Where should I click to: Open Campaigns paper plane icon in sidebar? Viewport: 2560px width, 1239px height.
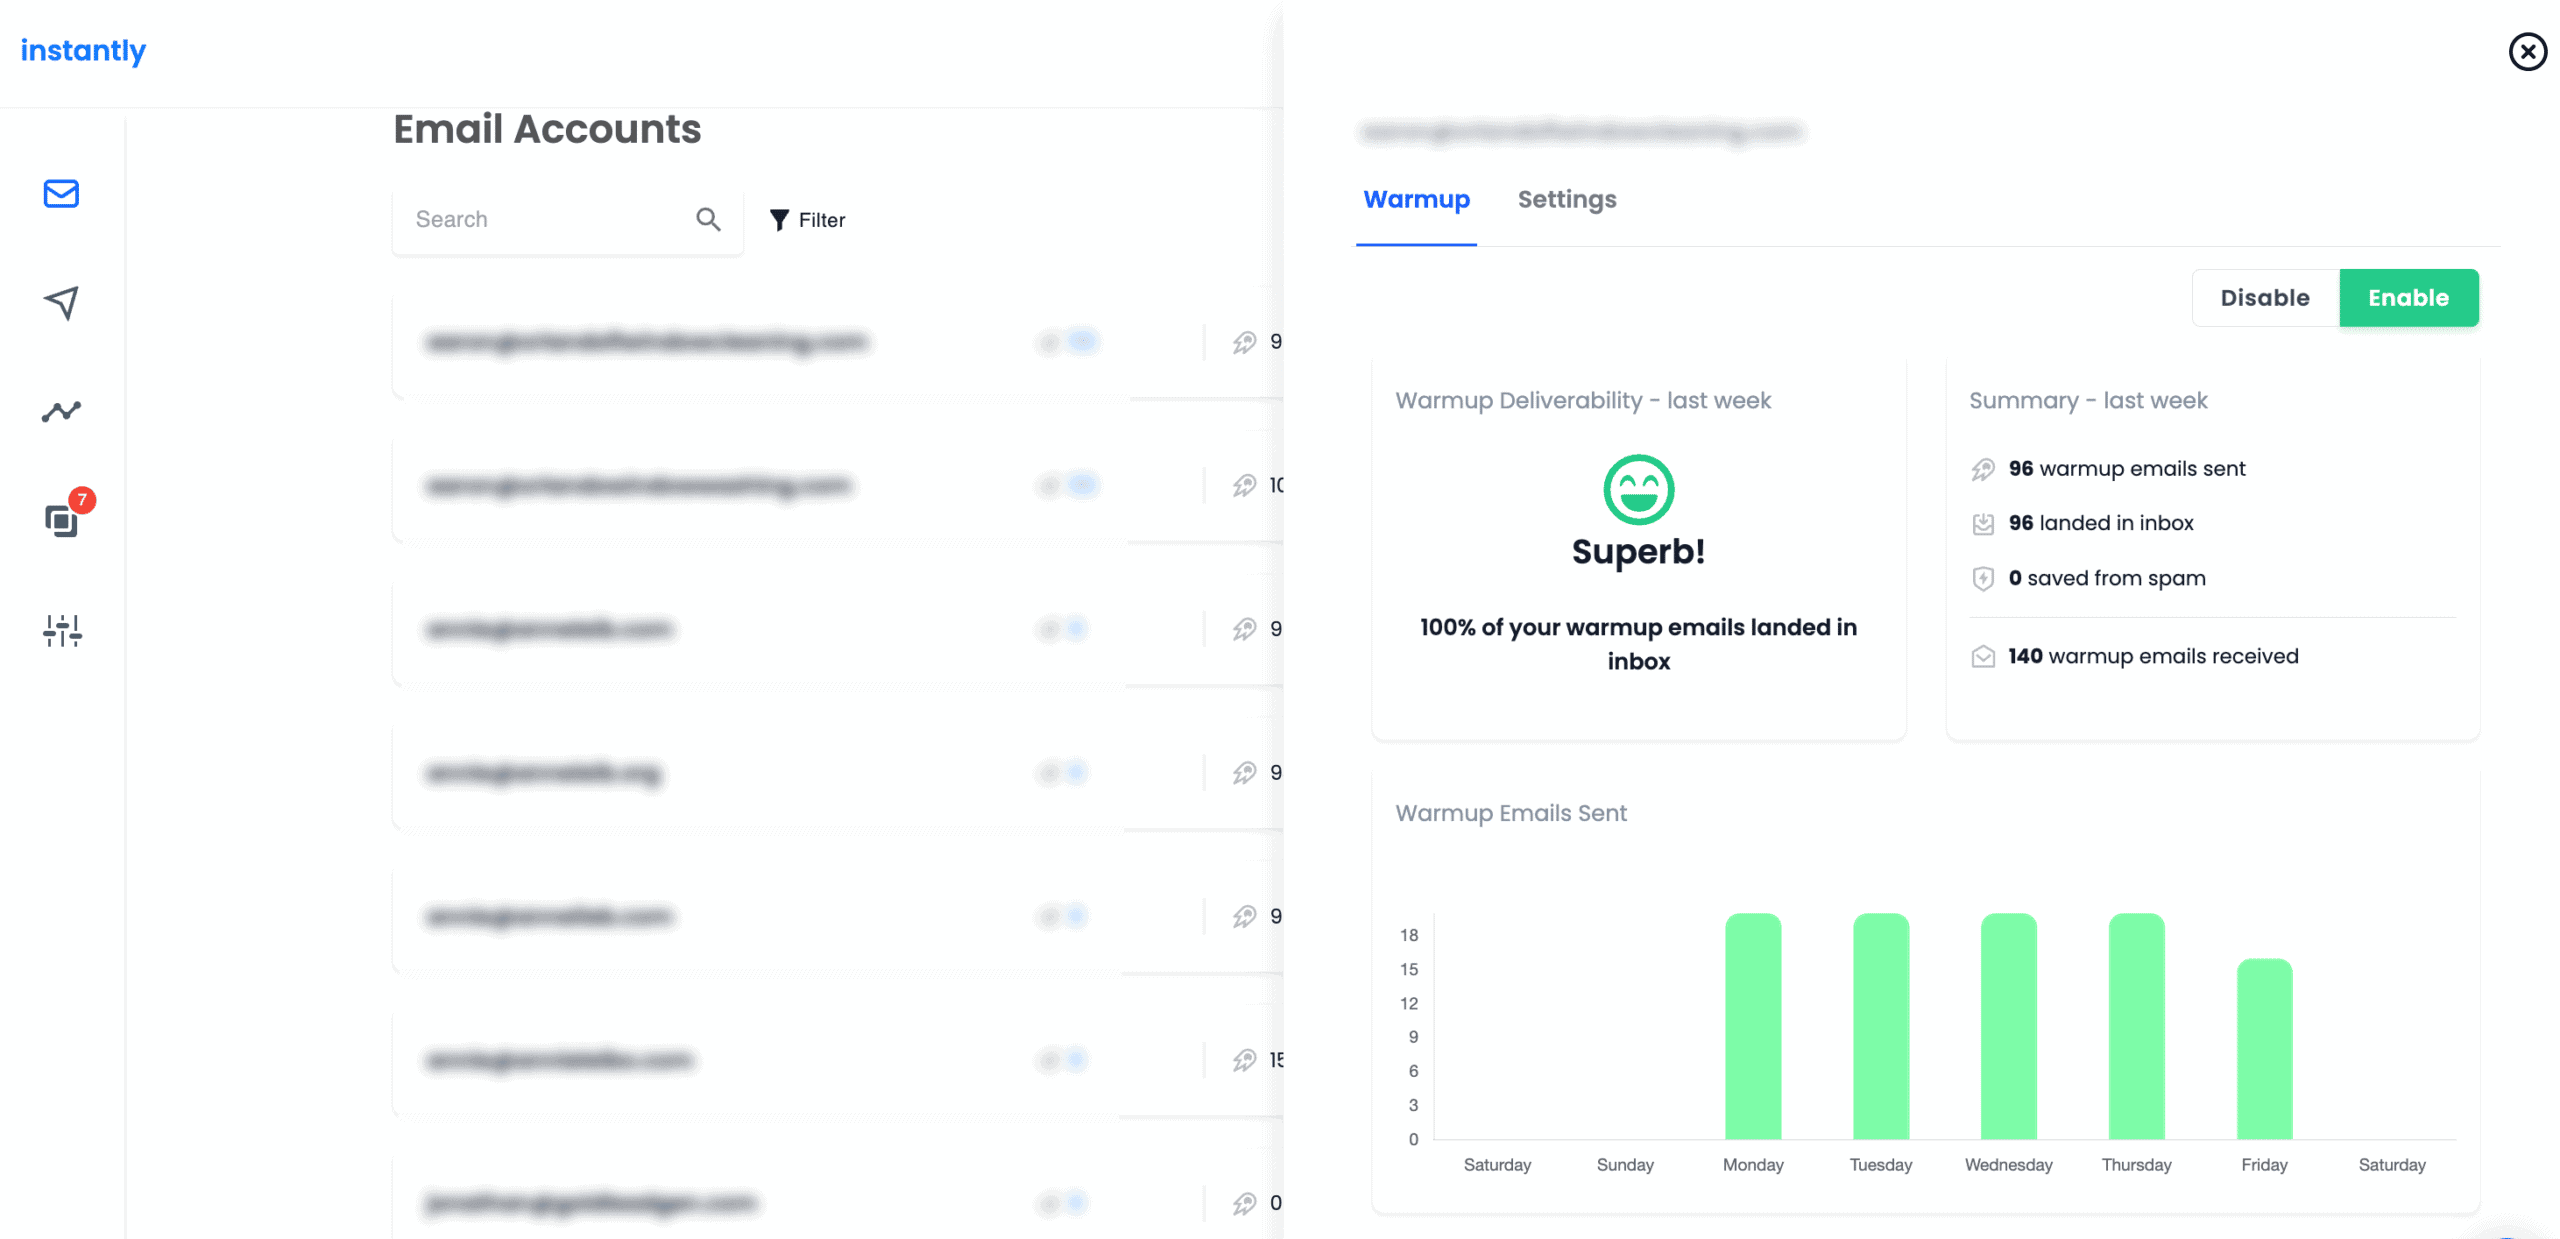(x=61, y=302)
